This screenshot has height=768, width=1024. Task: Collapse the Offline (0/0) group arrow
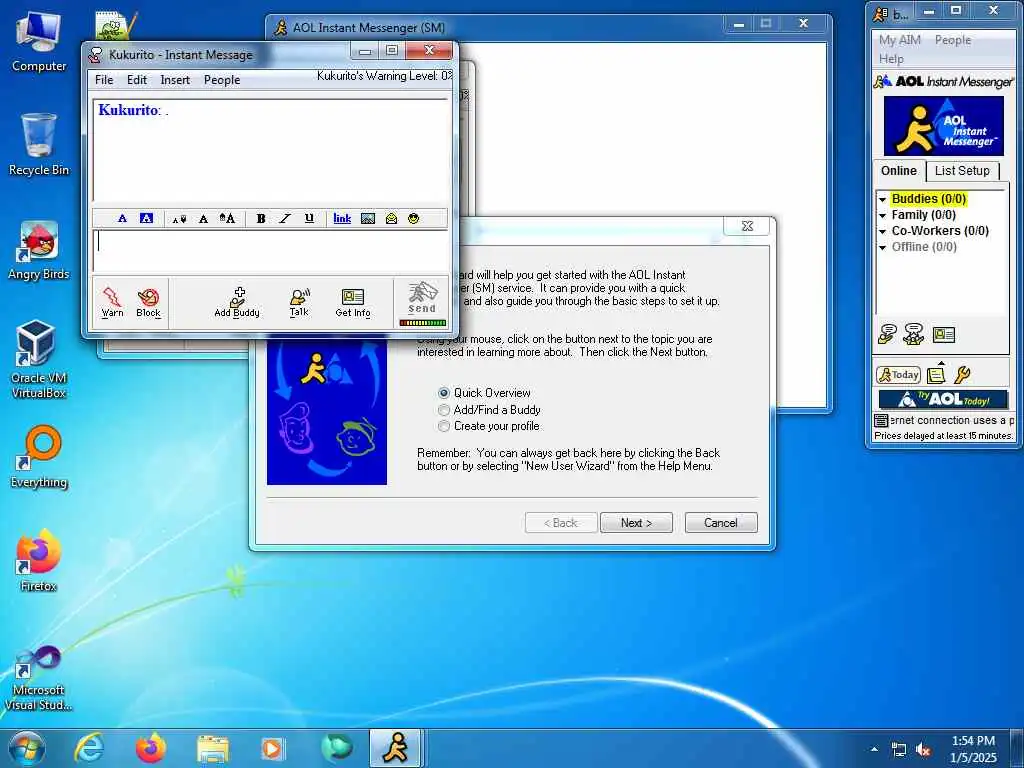point(882,248)
